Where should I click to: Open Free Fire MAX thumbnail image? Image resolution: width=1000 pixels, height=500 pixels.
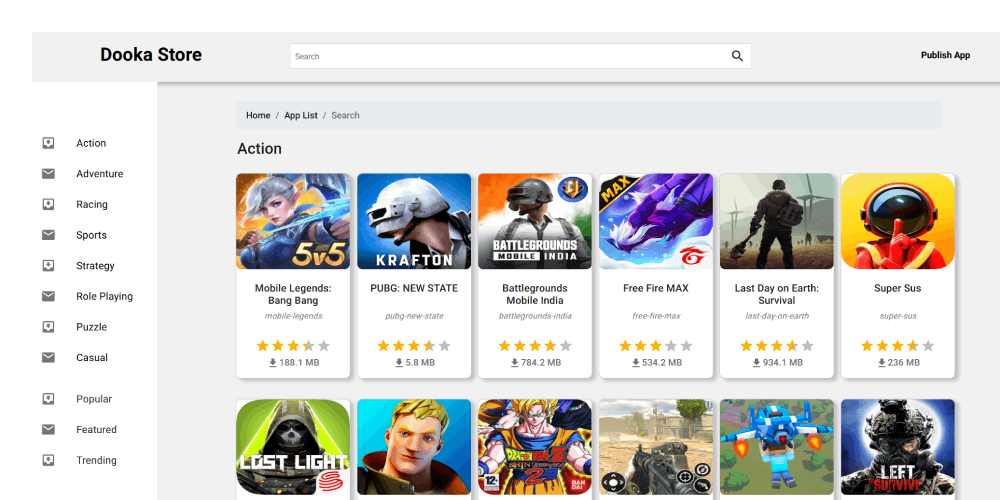click(656, 221)
